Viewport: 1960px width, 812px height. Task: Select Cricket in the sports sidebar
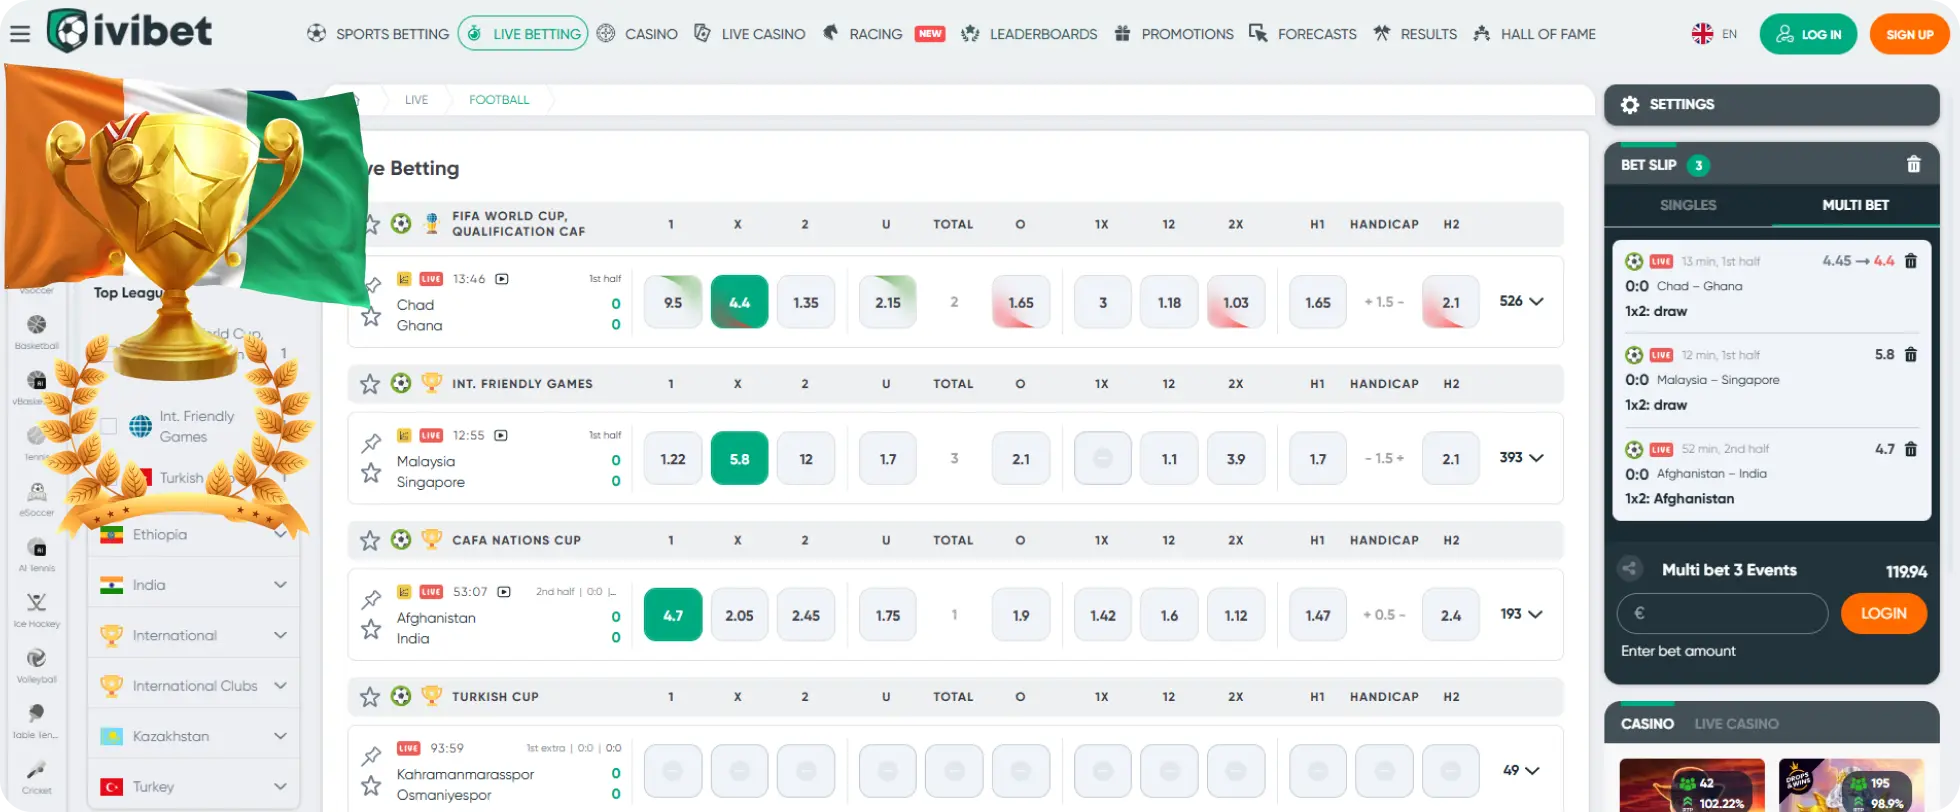tap(37, 777)
